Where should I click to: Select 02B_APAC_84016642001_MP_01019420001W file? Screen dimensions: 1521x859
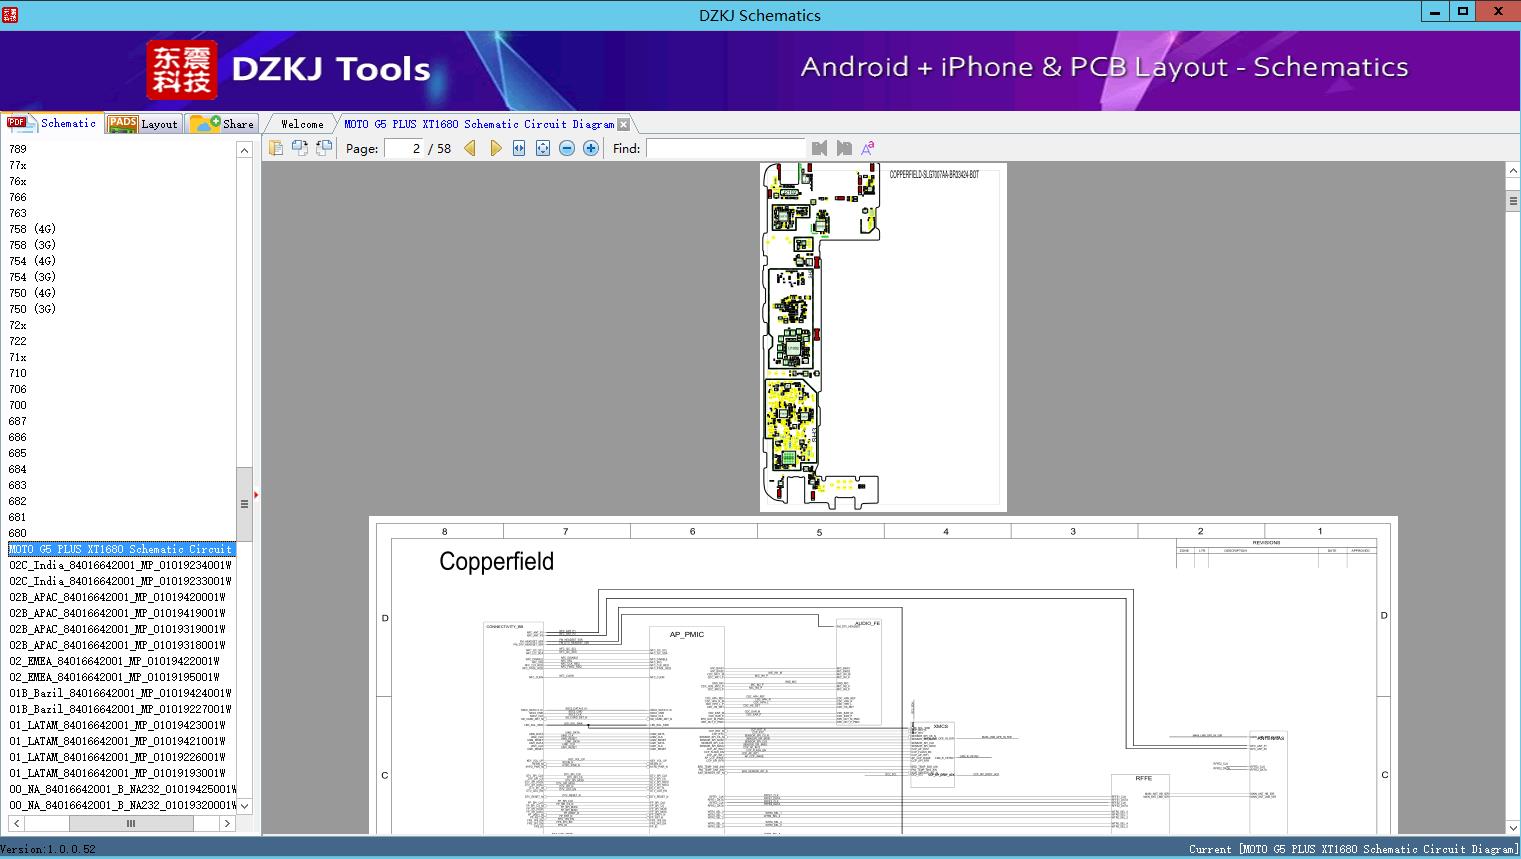[118, 597]
